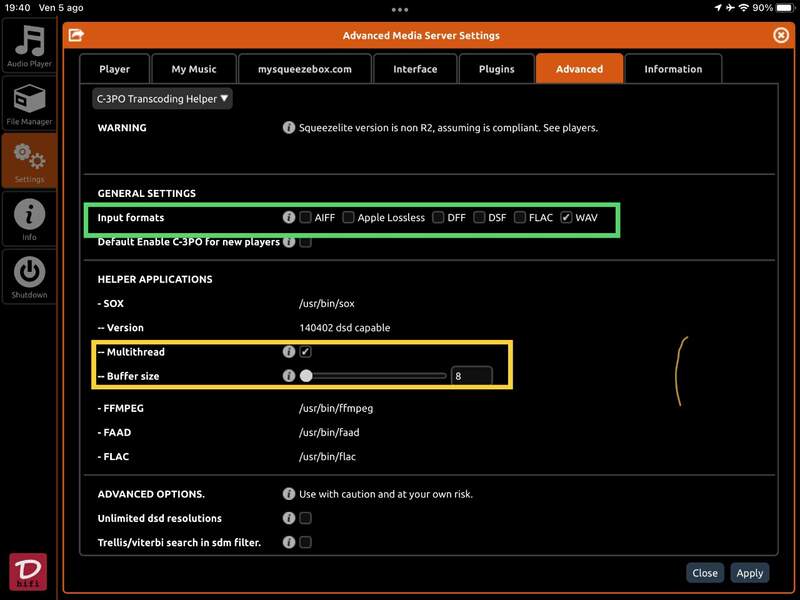Switch to the Plugins tab
Viewport: 800px width, 600px height.
click(496, 69)
